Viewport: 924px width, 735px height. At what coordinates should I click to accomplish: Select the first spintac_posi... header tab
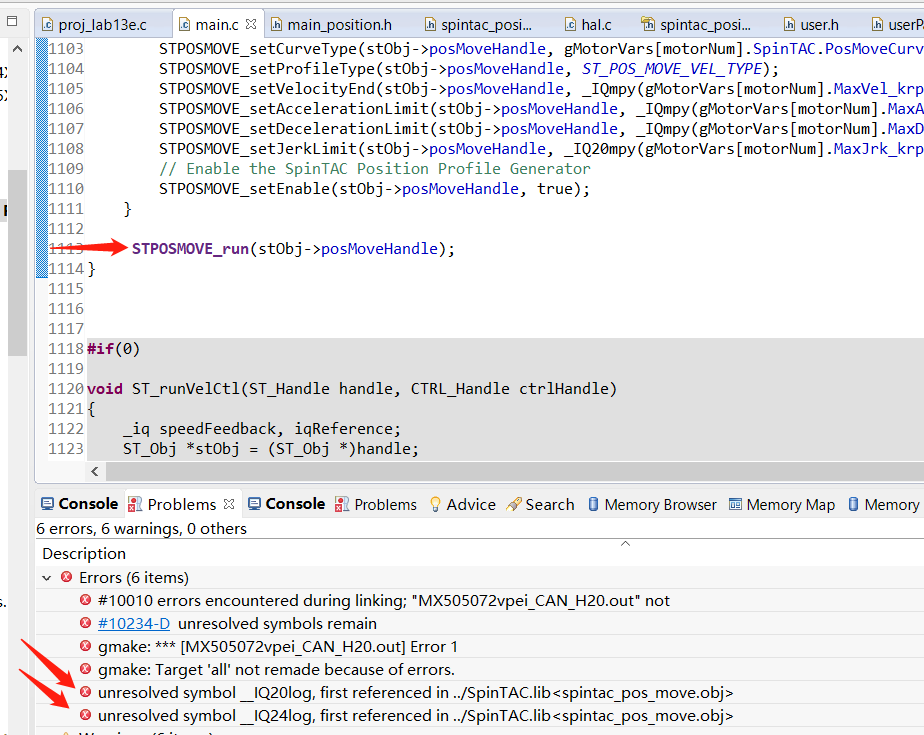pos(478,25)
